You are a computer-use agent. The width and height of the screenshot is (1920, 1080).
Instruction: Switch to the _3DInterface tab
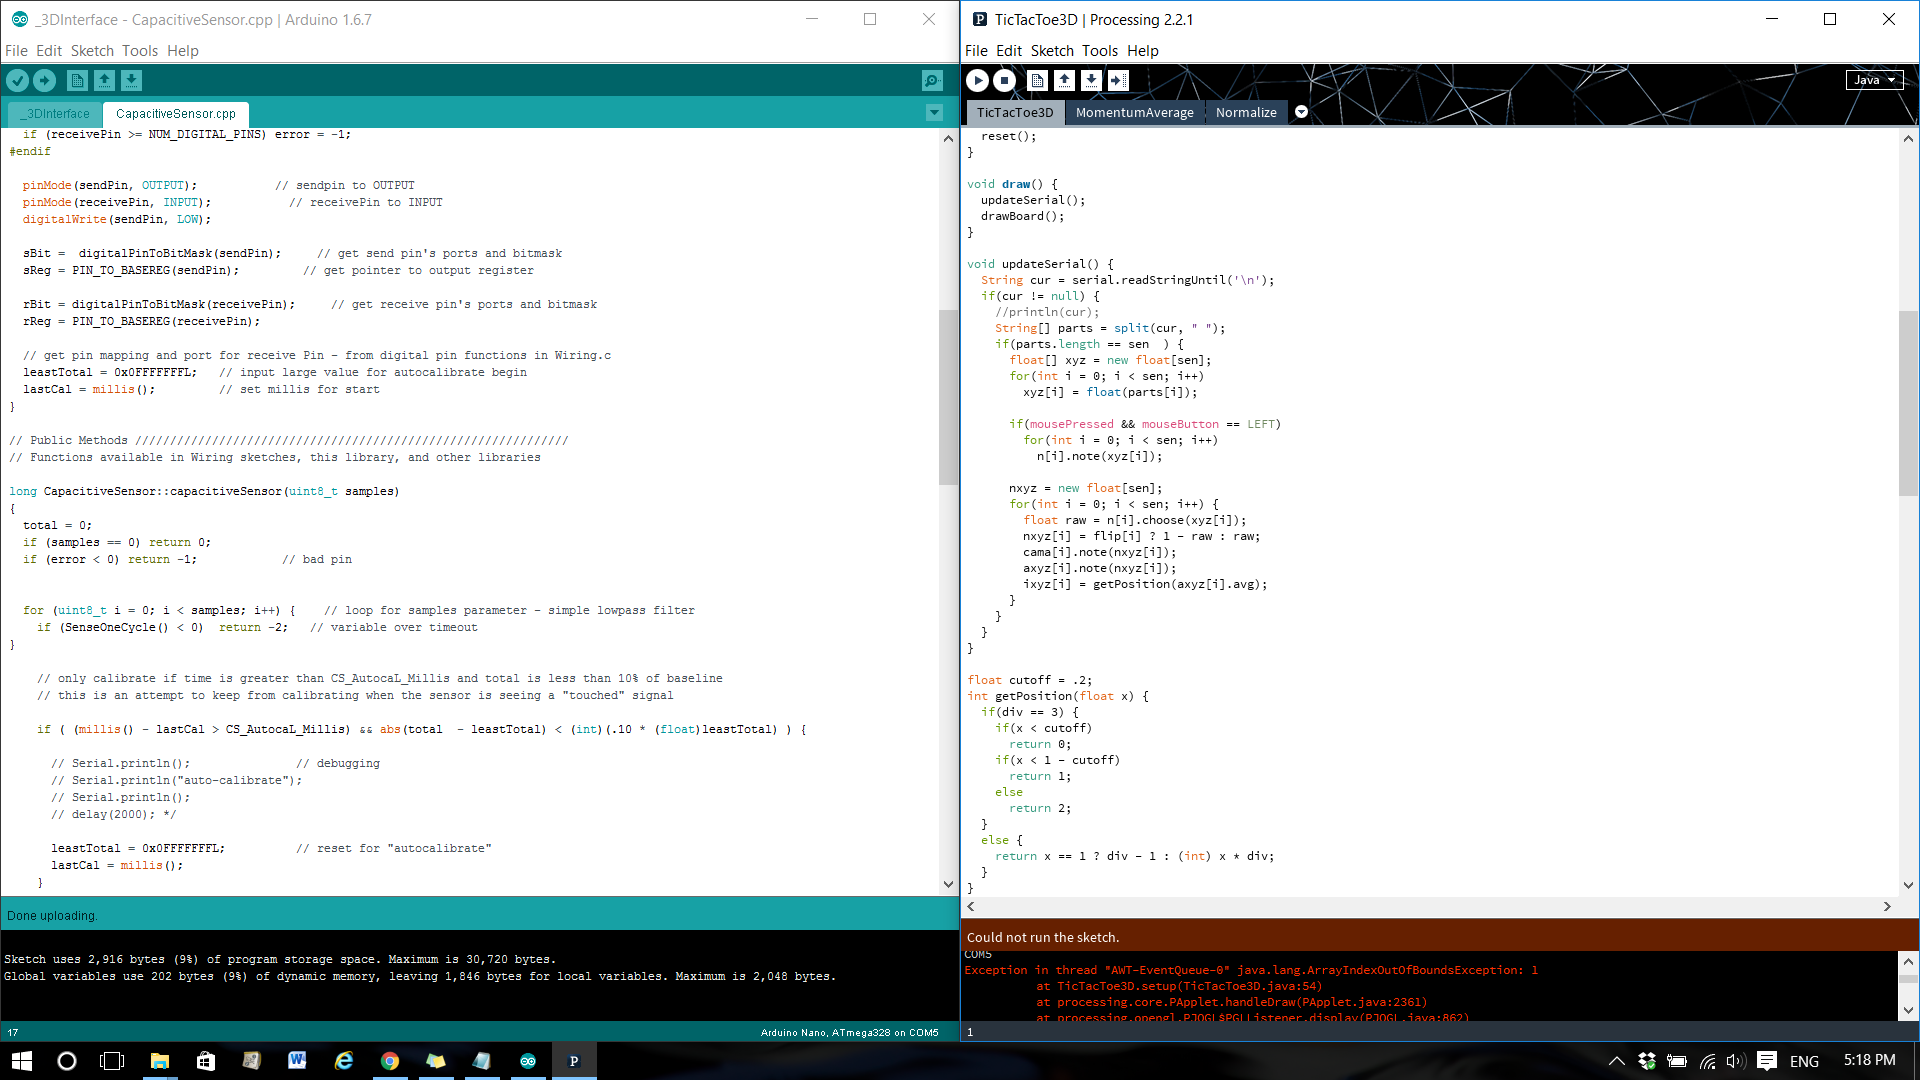click(55, 114)
